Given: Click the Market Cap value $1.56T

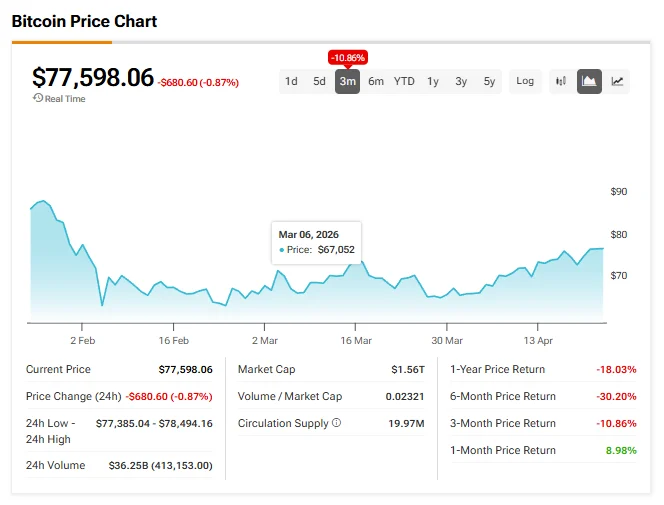Looking at the screenshot, I should [408, 370].
